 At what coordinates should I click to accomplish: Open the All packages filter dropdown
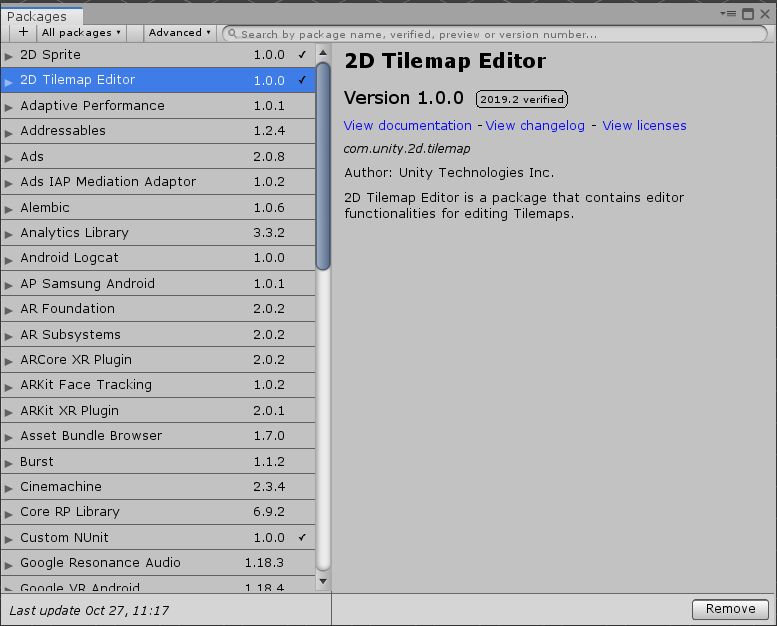tap(81, 33)
